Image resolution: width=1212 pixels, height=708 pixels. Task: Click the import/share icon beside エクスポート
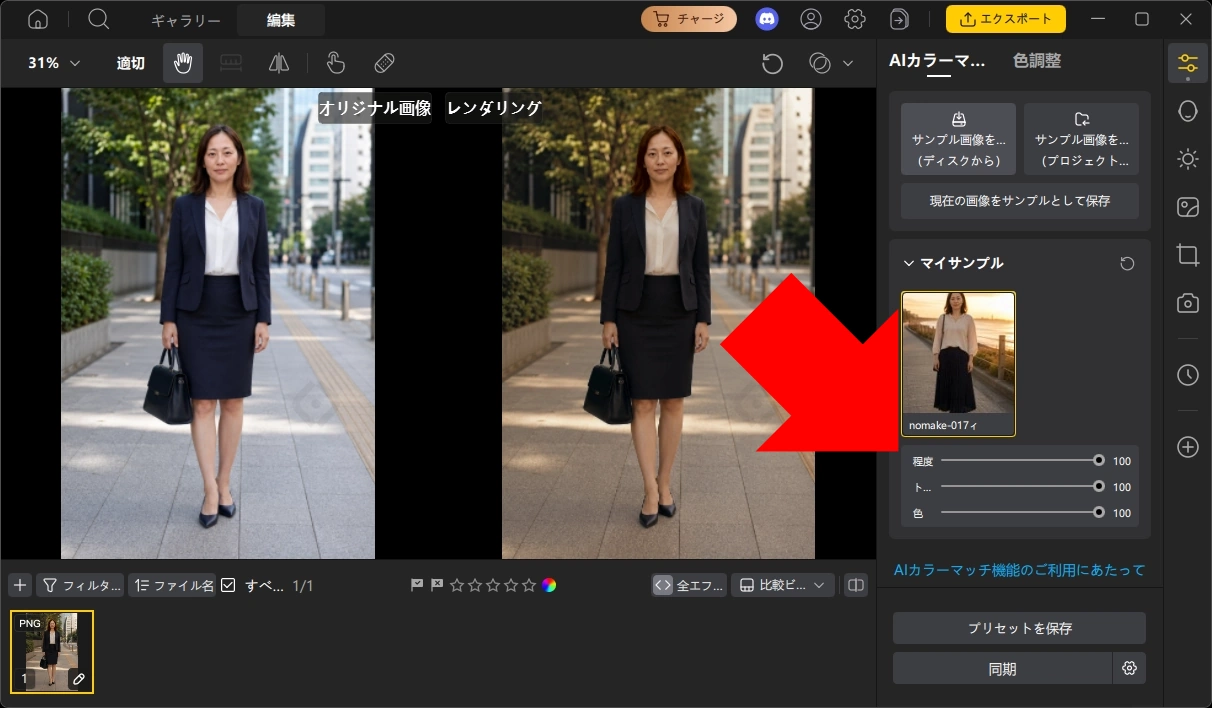[x=900, y=19]
